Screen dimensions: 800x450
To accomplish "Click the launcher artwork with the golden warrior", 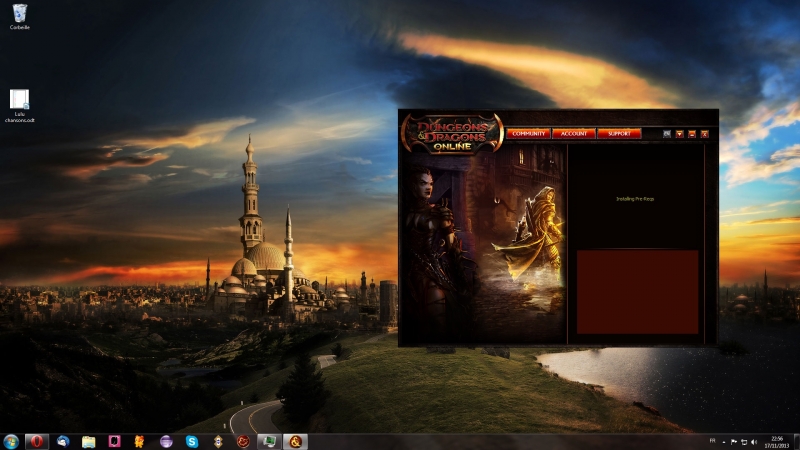I will tap(483, 243).
